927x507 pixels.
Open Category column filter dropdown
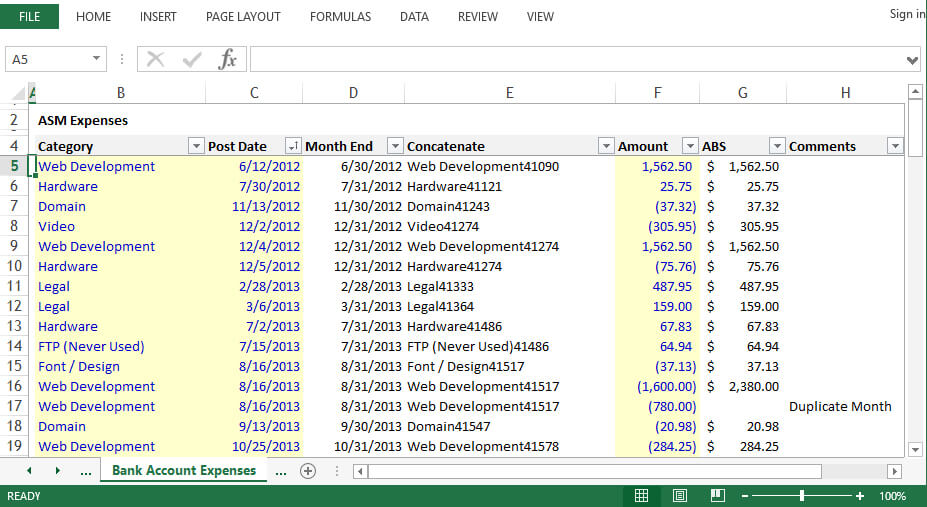196,146
